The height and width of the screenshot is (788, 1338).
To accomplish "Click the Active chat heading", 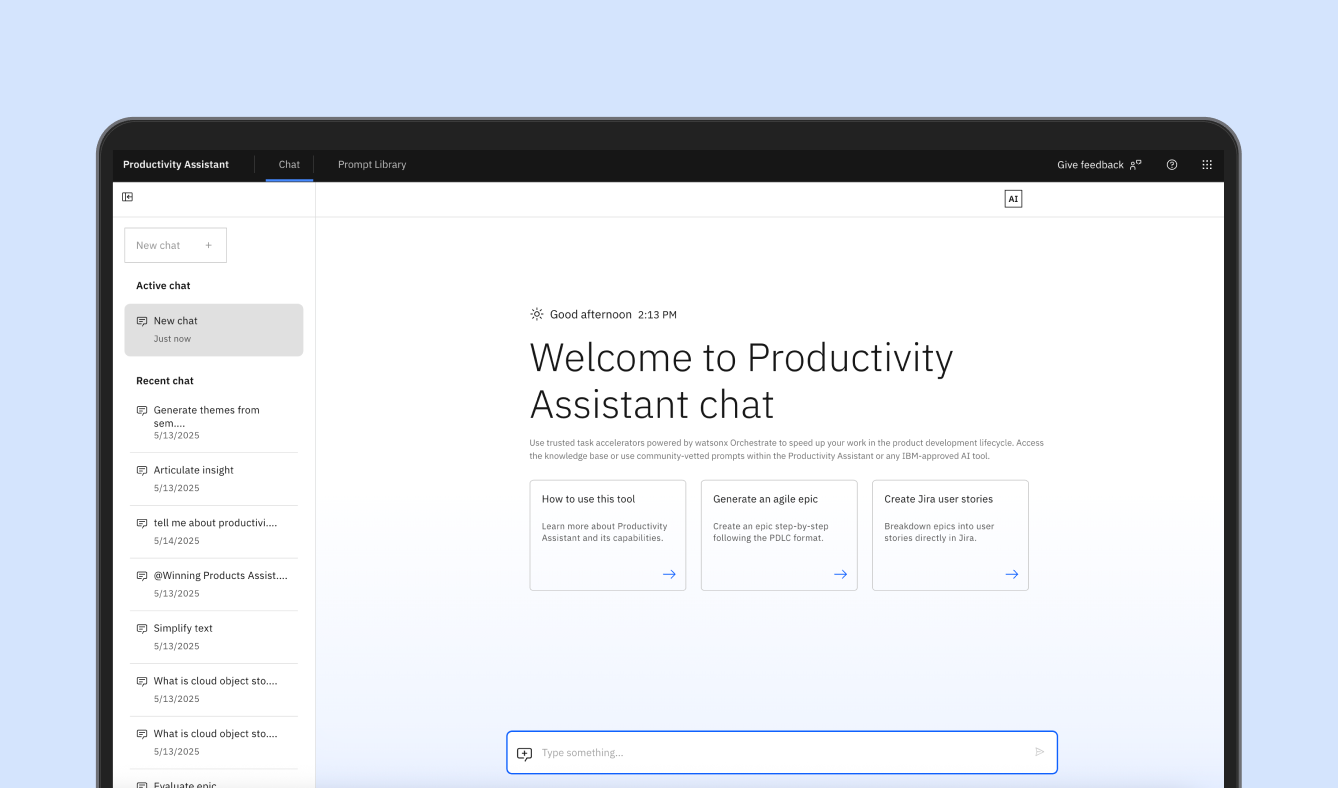I will coord(163,286).
